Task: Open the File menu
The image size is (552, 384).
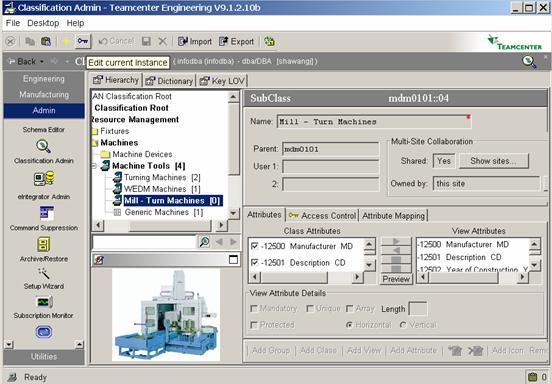Action: 13,23
